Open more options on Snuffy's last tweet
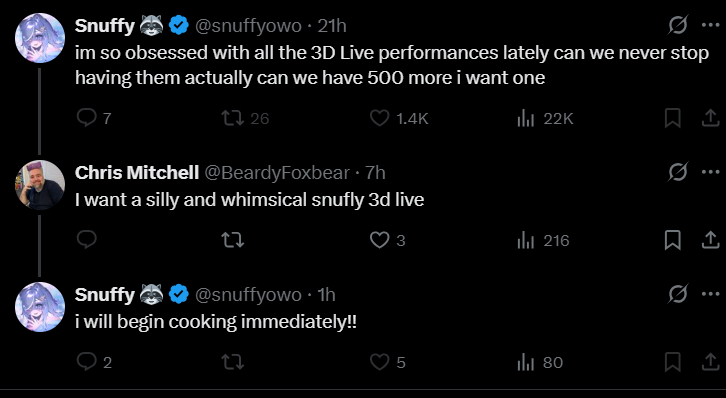 [710, 294]
